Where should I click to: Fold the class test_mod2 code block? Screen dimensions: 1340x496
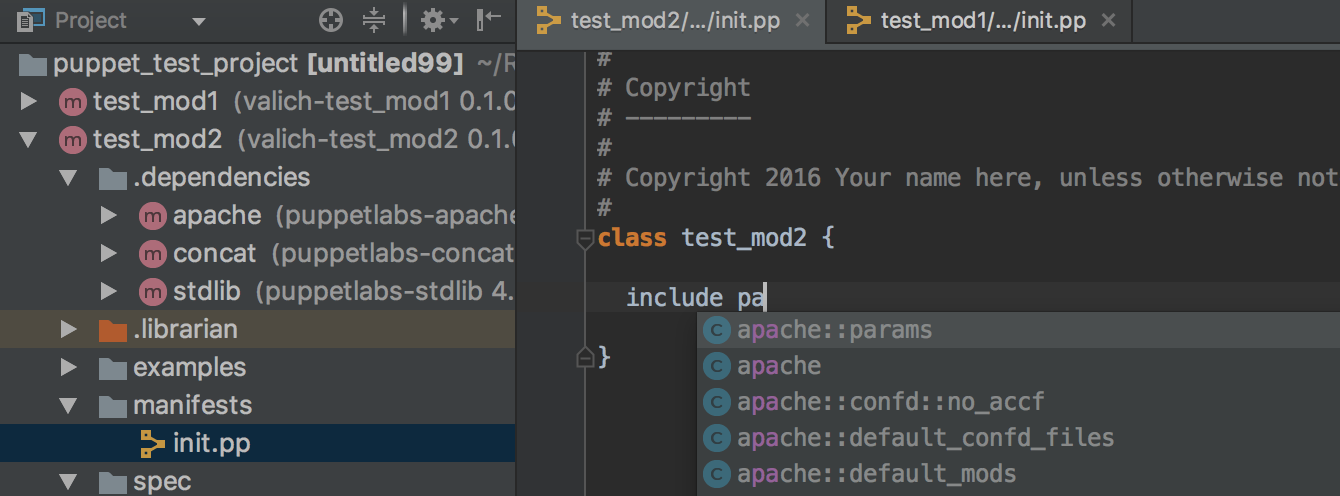[x=586, y=239]
